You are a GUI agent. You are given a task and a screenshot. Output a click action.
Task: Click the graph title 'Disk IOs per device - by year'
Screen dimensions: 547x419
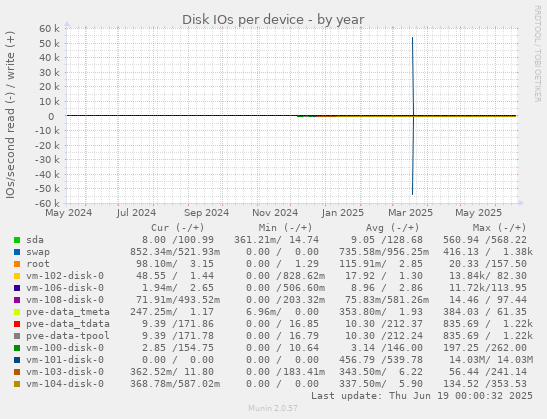tap(273, 20)
